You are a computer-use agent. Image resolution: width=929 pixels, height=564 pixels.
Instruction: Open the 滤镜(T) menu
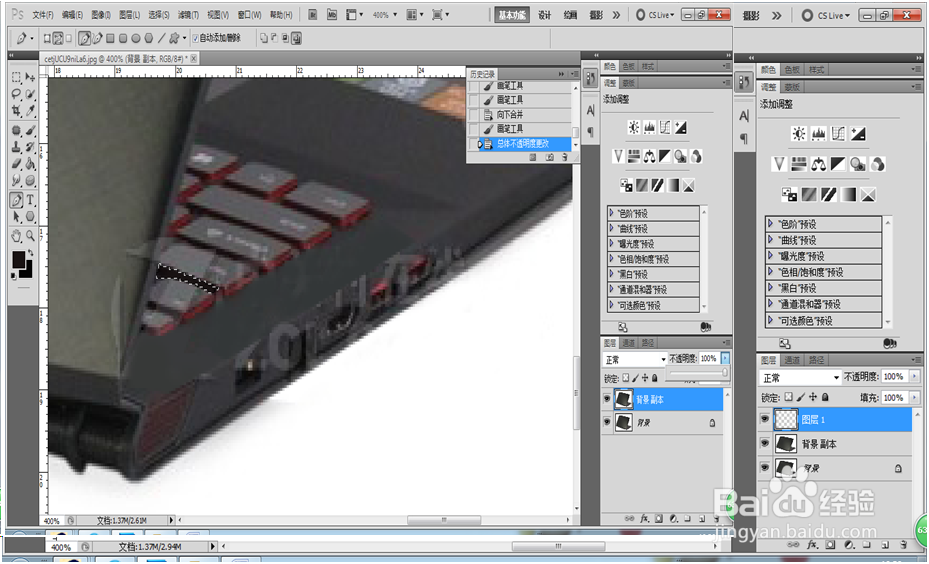[188, 15]
